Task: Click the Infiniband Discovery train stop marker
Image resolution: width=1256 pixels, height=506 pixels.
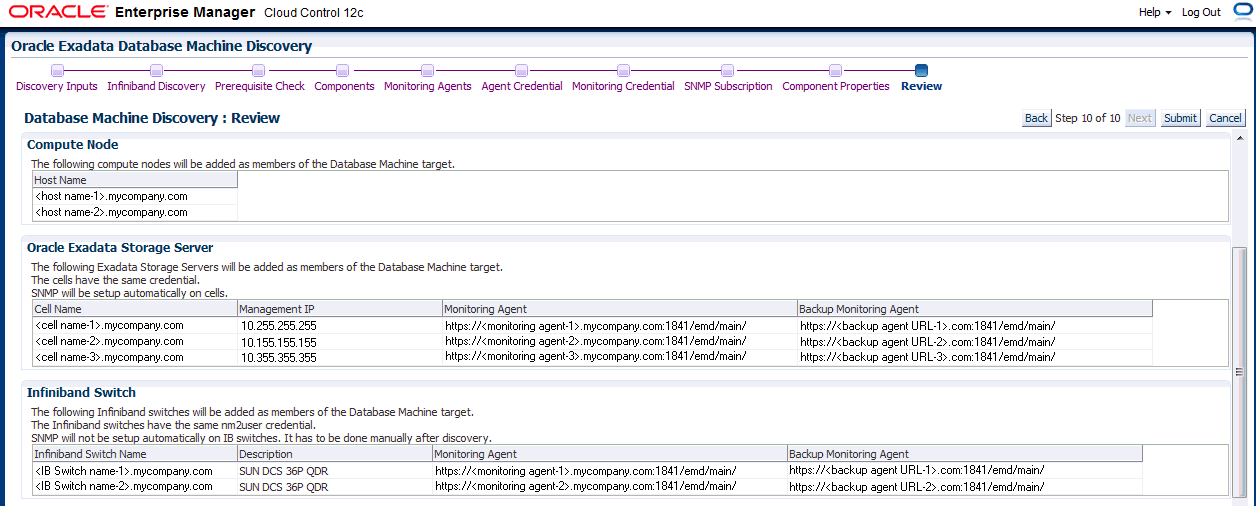Action: click(x=156, y=70)
